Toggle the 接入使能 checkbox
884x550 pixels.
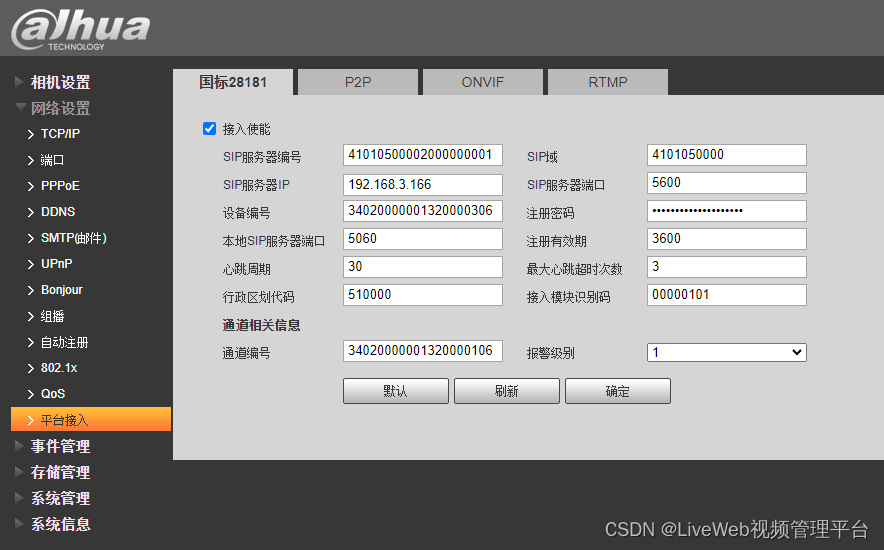point(209,128)
